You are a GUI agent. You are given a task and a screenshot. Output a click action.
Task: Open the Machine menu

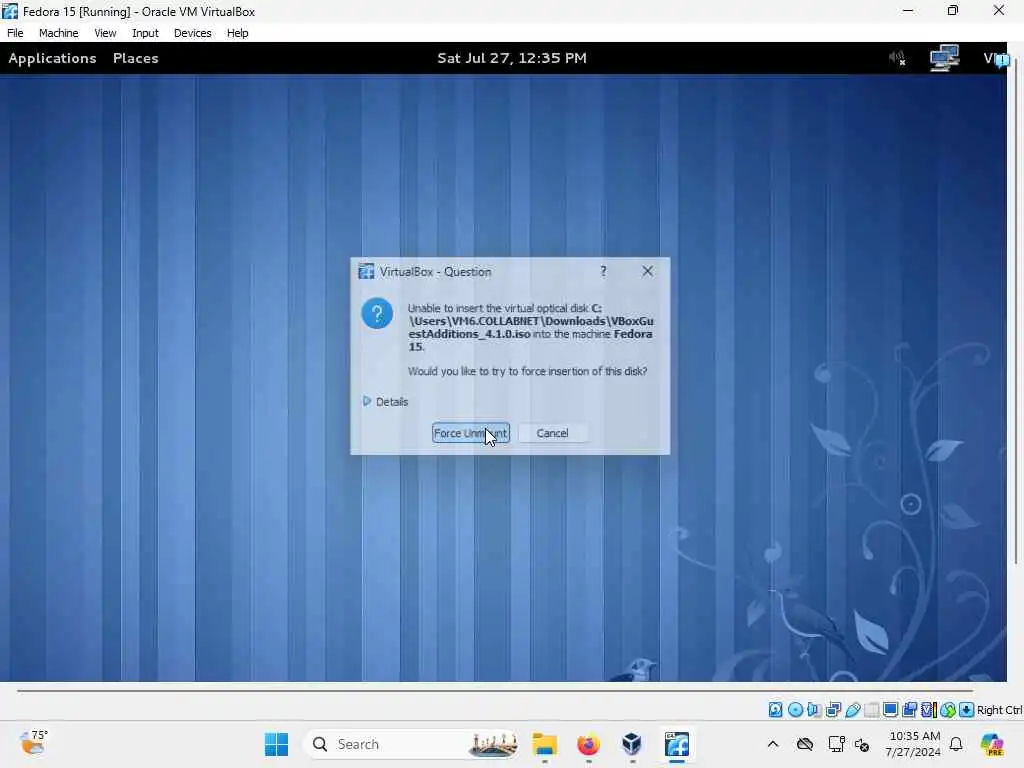pyautogui.click(x=59, y=33)
